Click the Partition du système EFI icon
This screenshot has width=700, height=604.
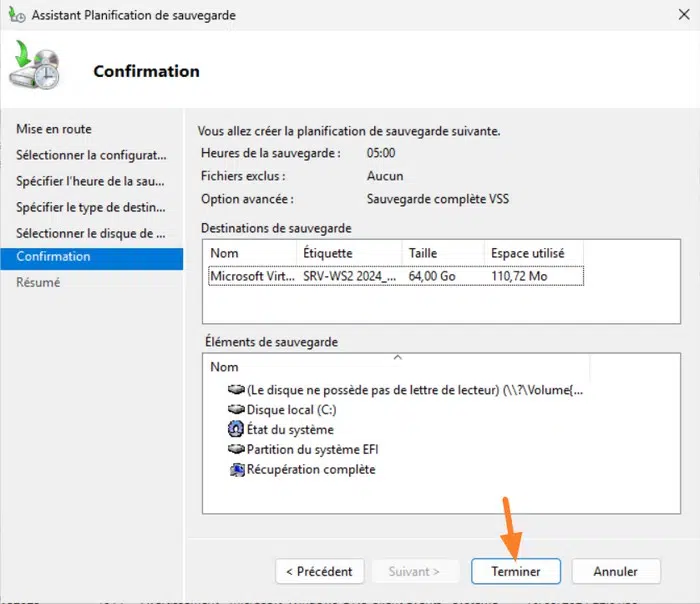pyautogui.click(x=237, y=449)
